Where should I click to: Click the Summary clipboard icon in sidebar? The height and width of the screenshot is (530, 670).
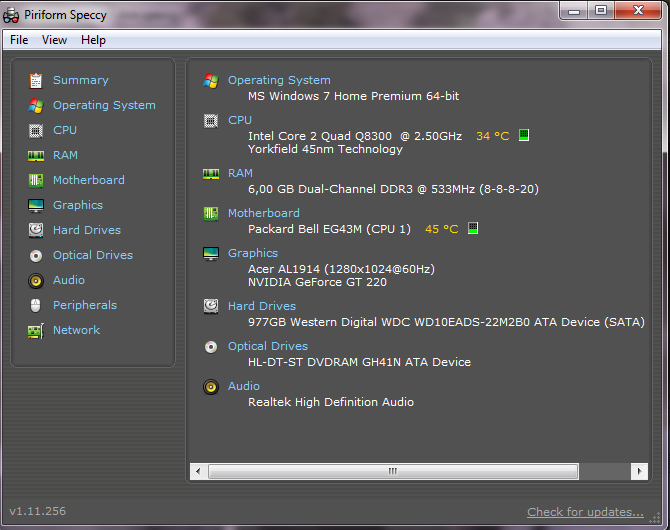pyautogui.click(x=36, y=80)
